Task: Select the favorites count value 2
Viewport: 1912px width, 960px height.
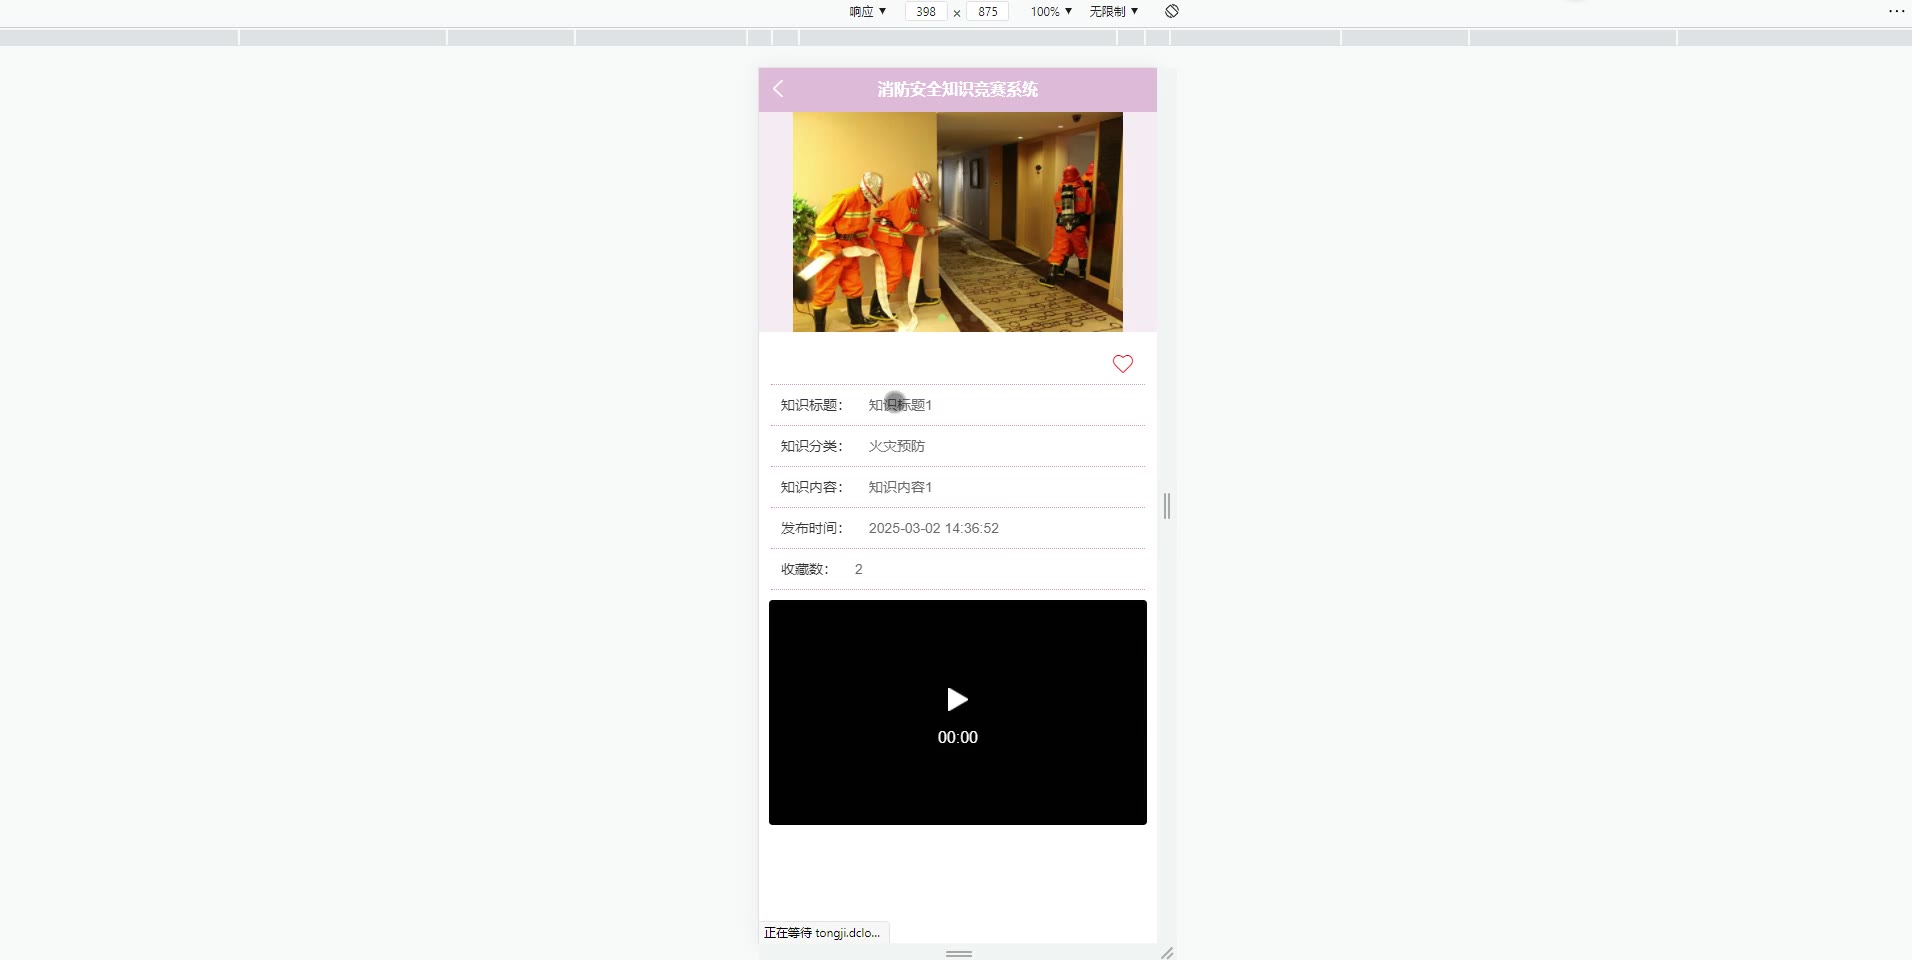Action: pos(858,569)
